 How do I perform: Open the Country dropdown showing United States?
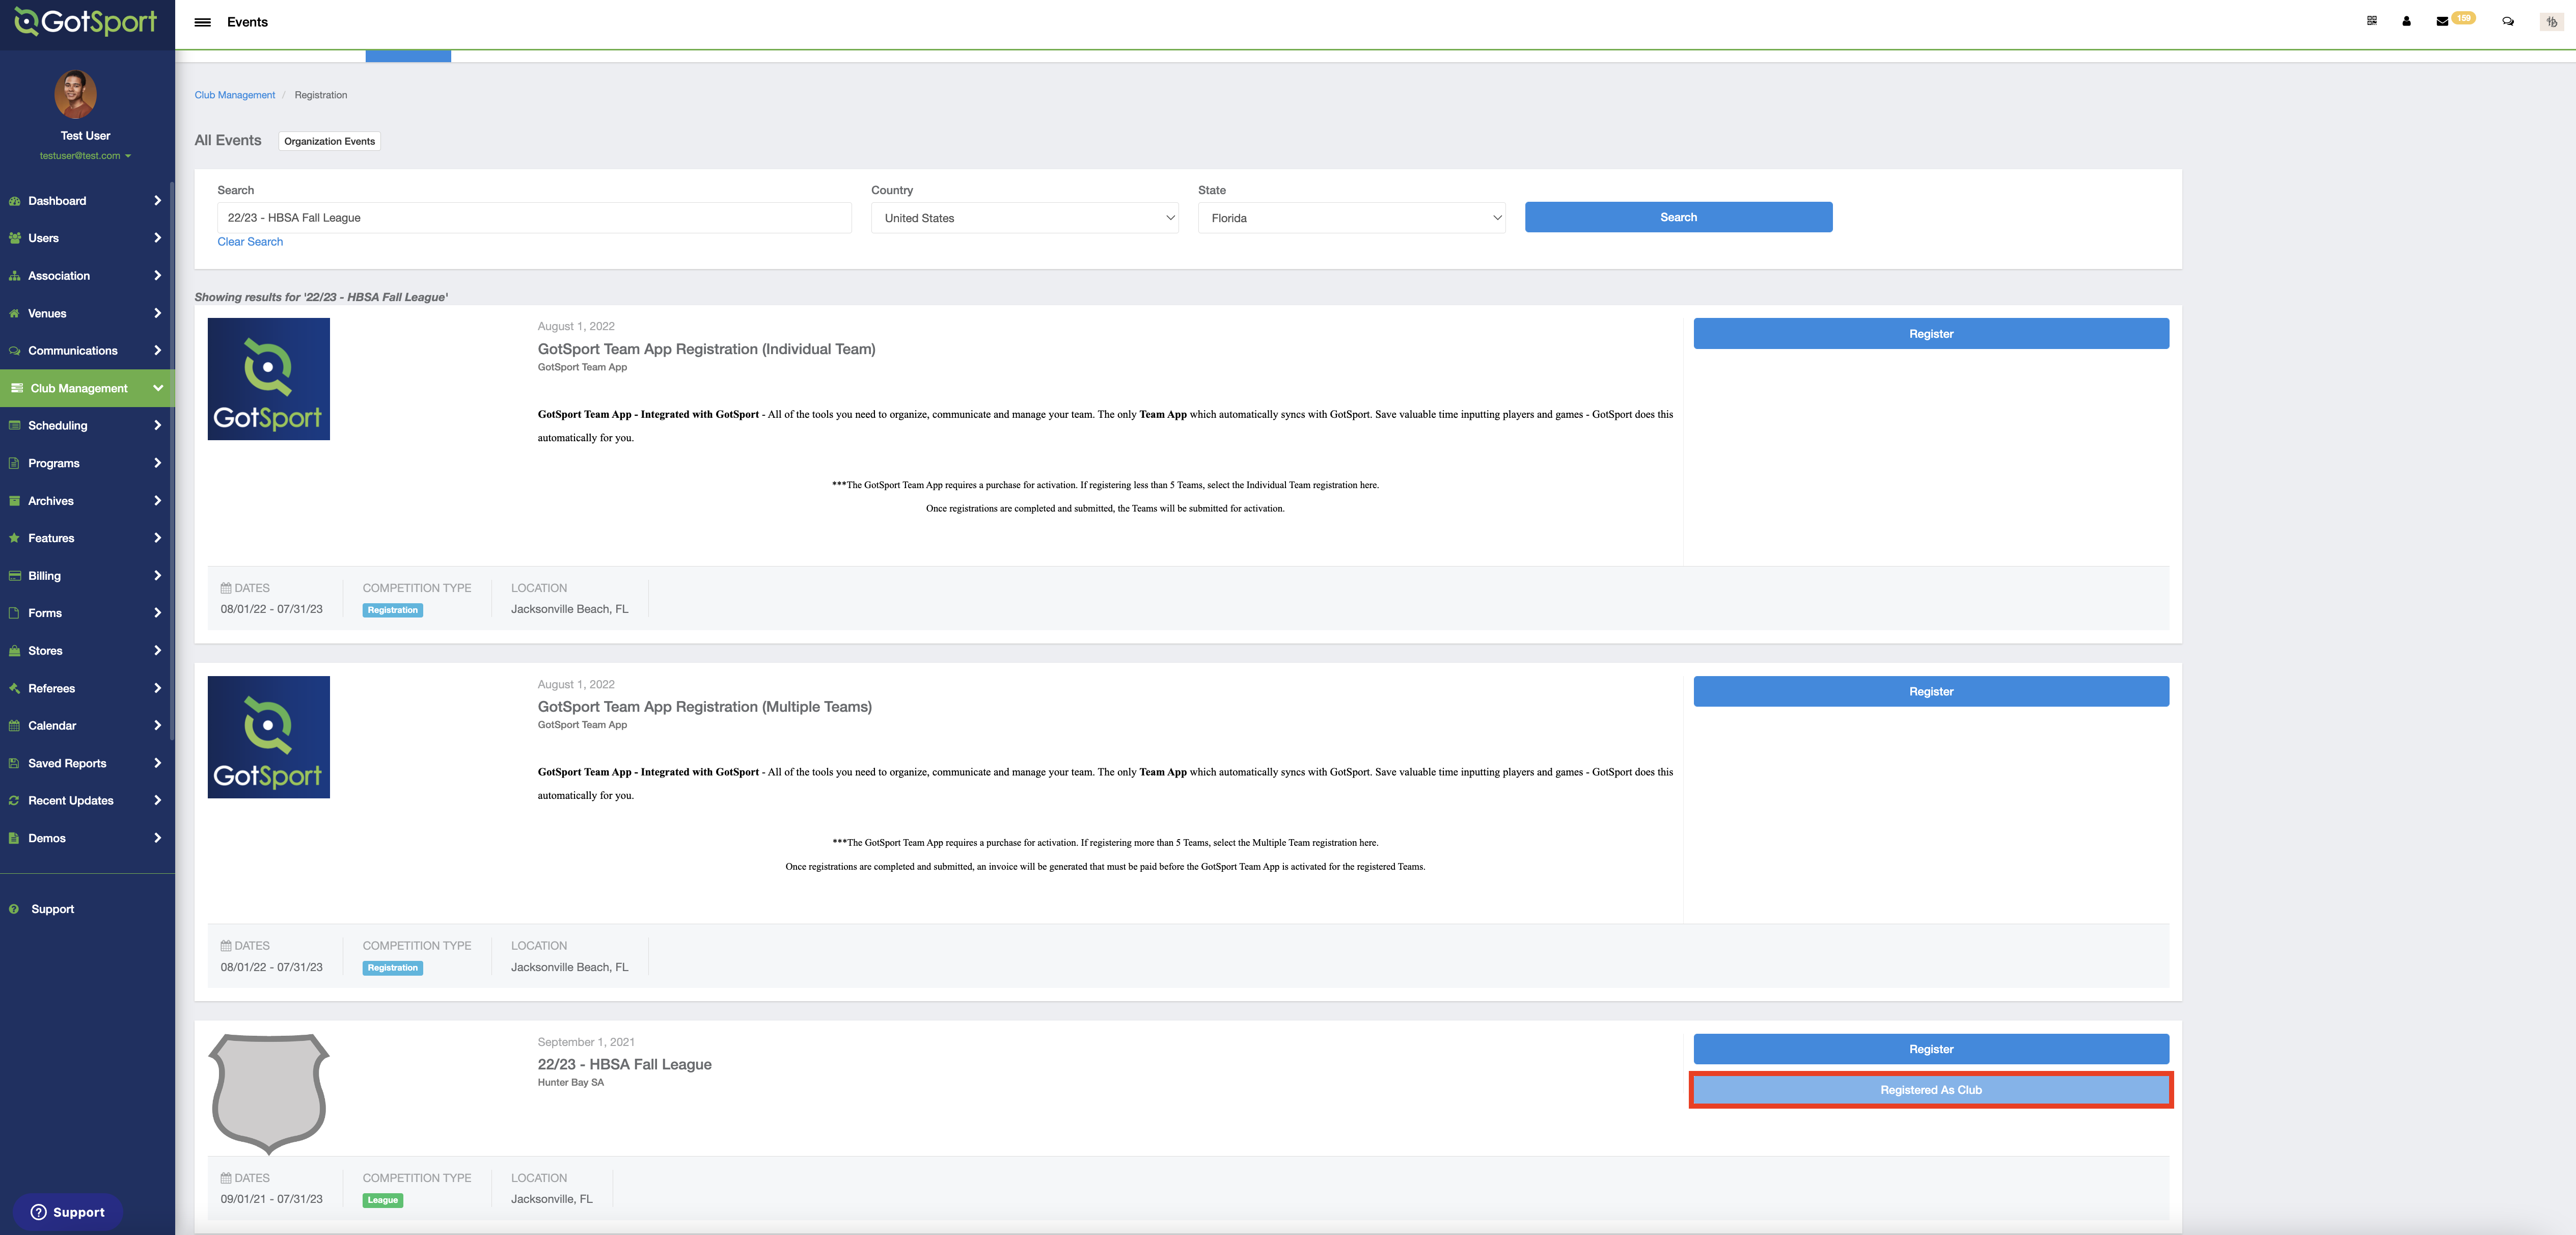1024,218
